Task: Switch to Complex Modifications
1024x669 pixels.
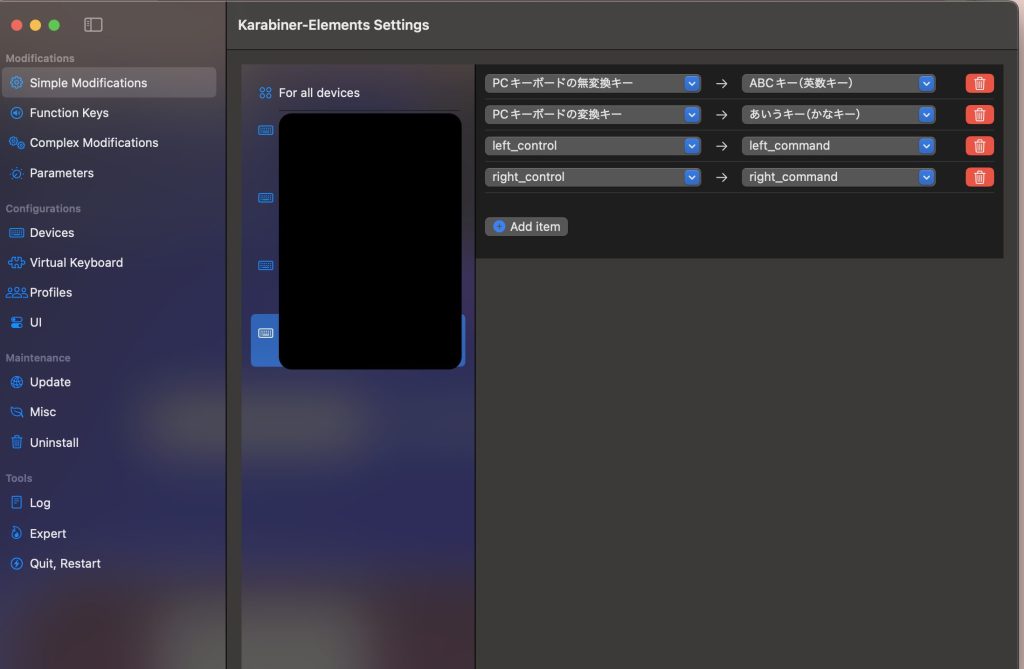Action: 93,143
